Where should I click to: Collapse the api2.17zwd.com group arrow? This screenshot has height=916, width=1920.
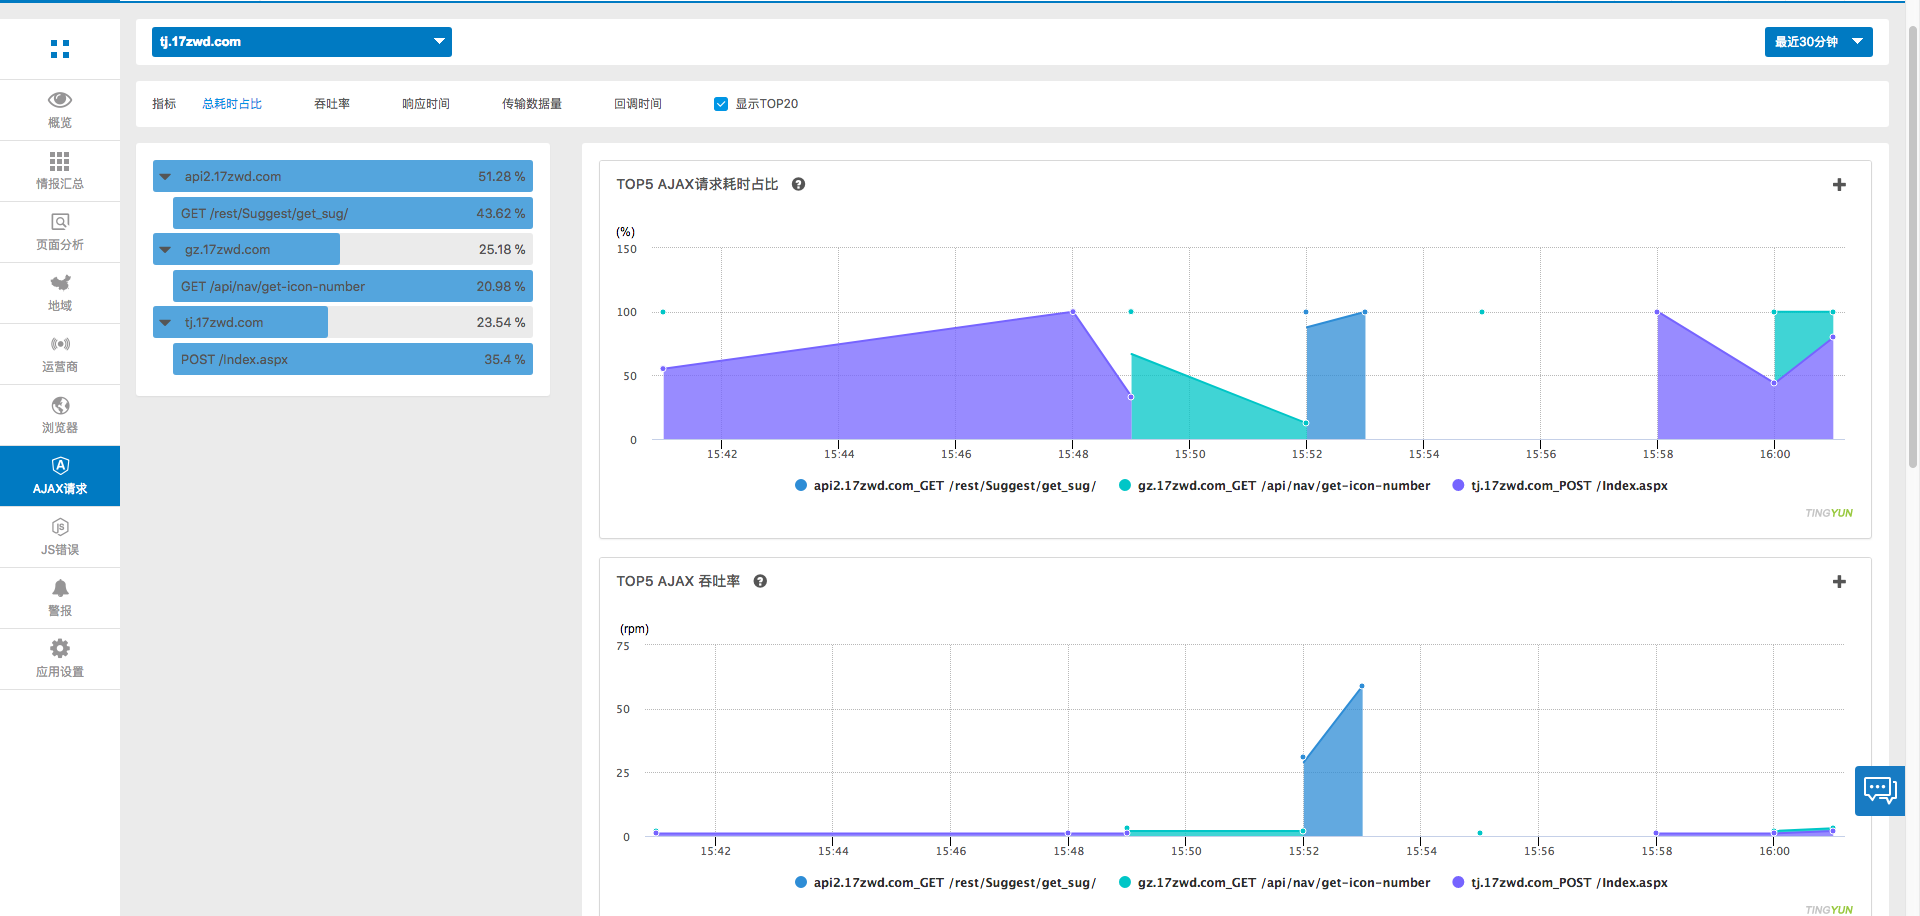click(165, 177)
